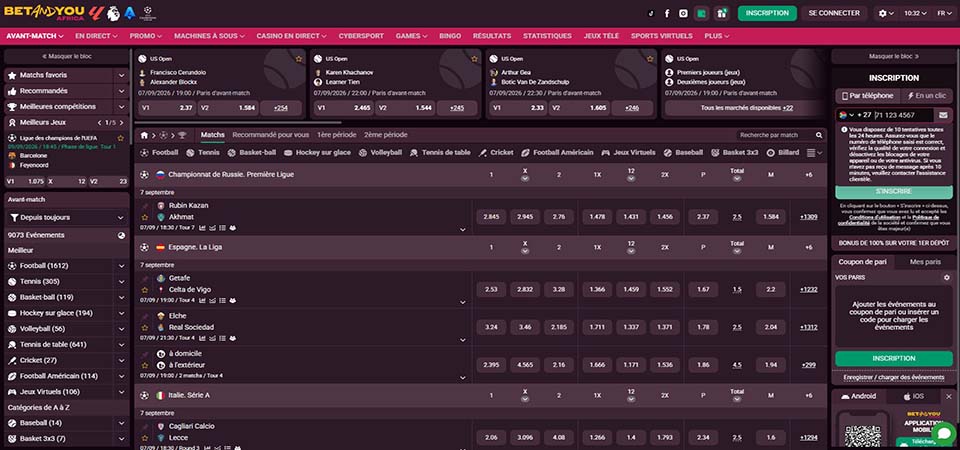Click the phone number input field

tap(903, 115)
